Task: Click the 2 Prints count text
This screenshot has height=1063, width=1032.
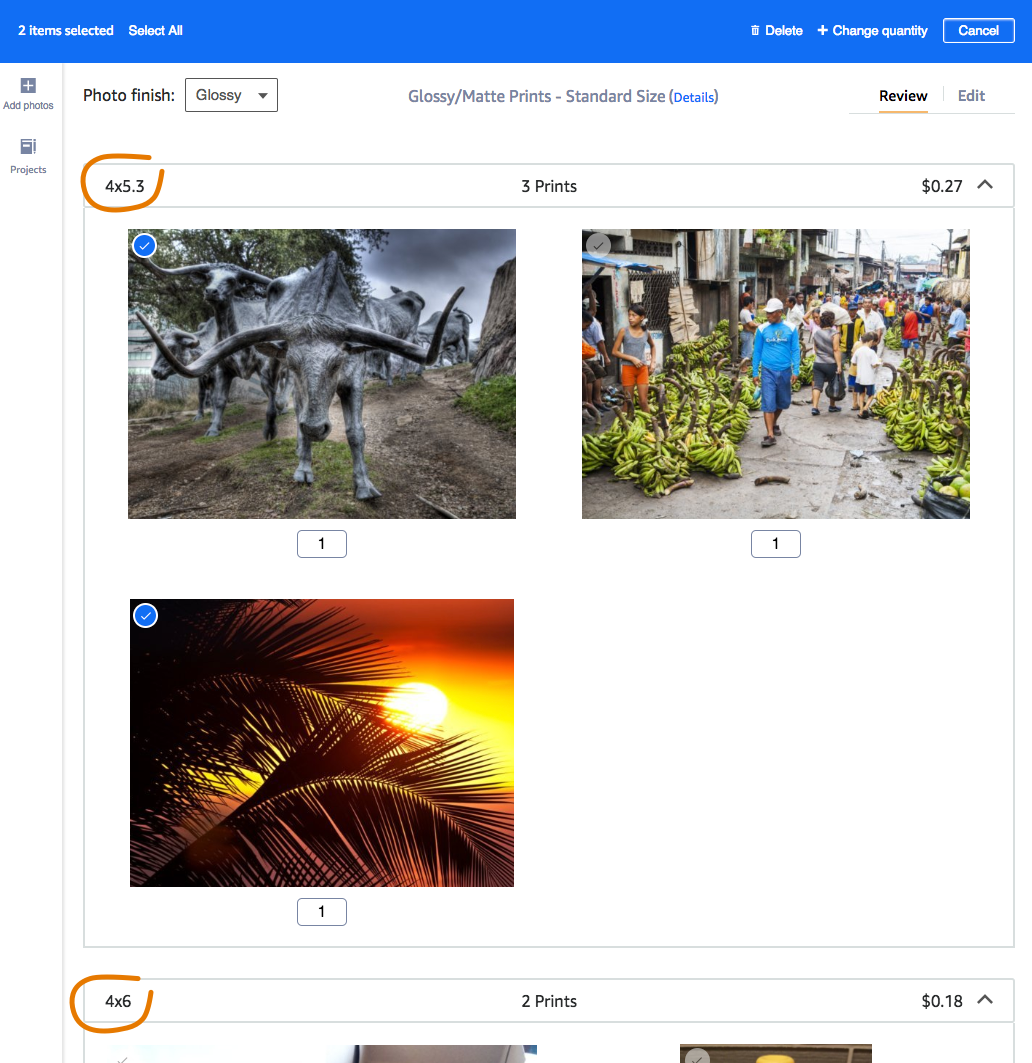Action: pos(549,1001)
